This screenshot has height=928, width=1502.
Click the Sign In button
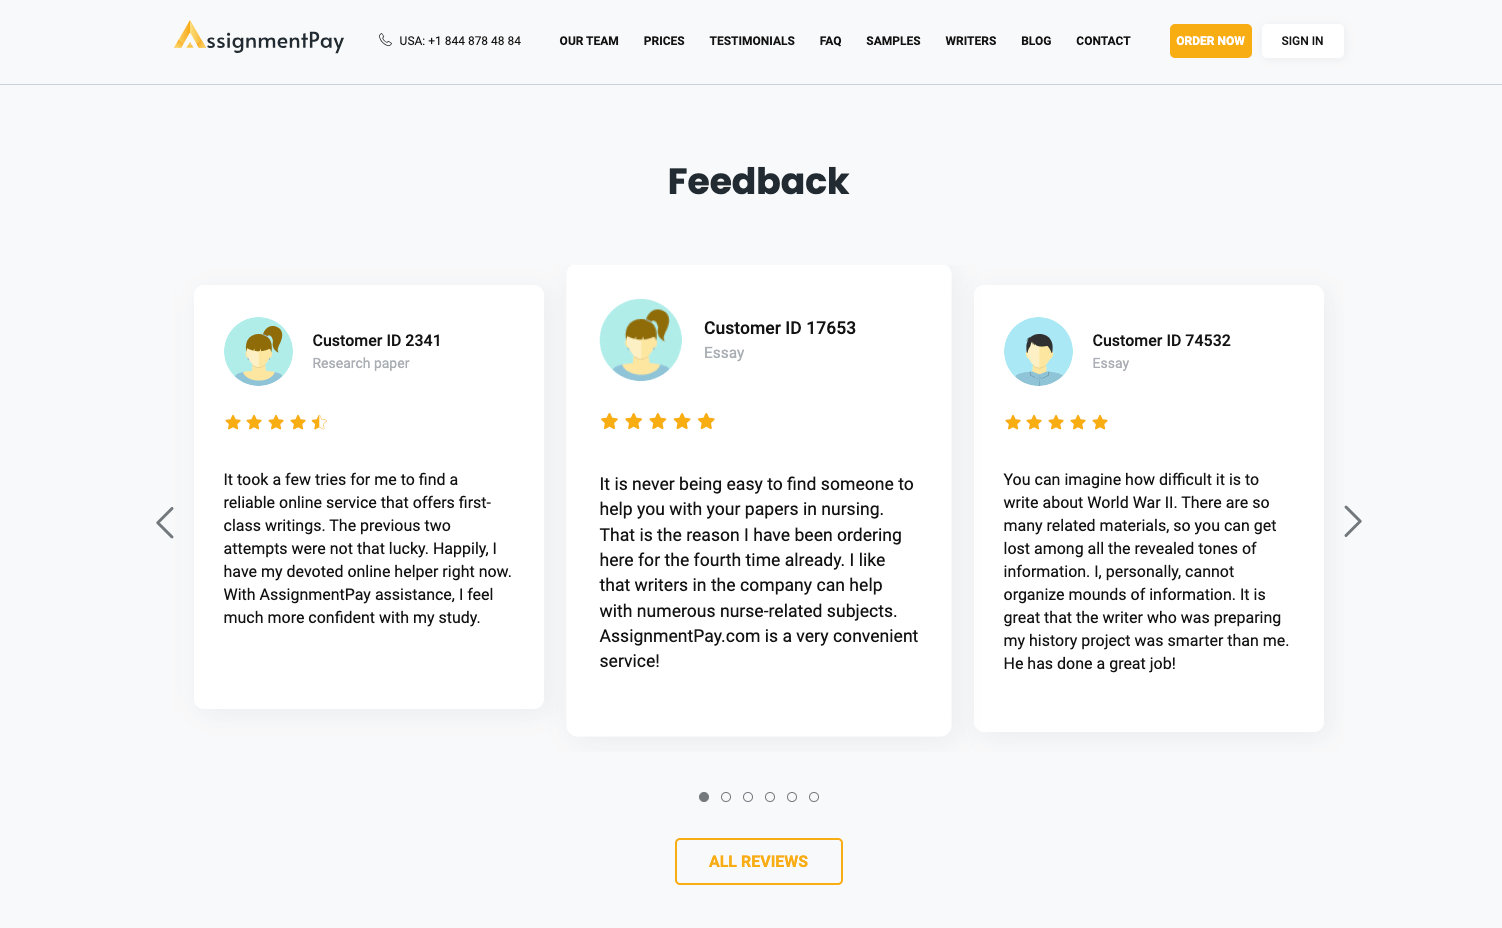click(1302, 41)
